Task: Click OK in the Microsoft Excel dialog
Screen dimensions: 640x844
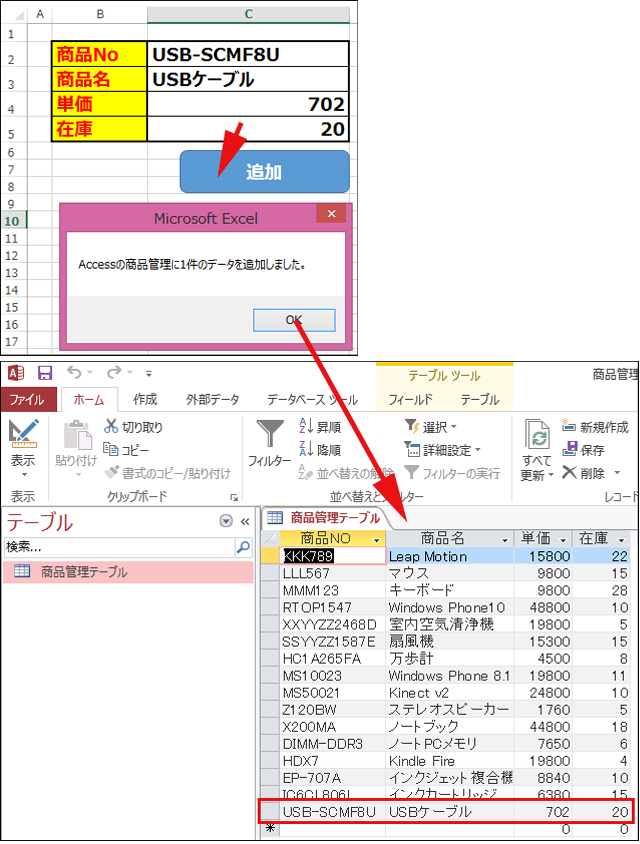Action: pos(293,320)
